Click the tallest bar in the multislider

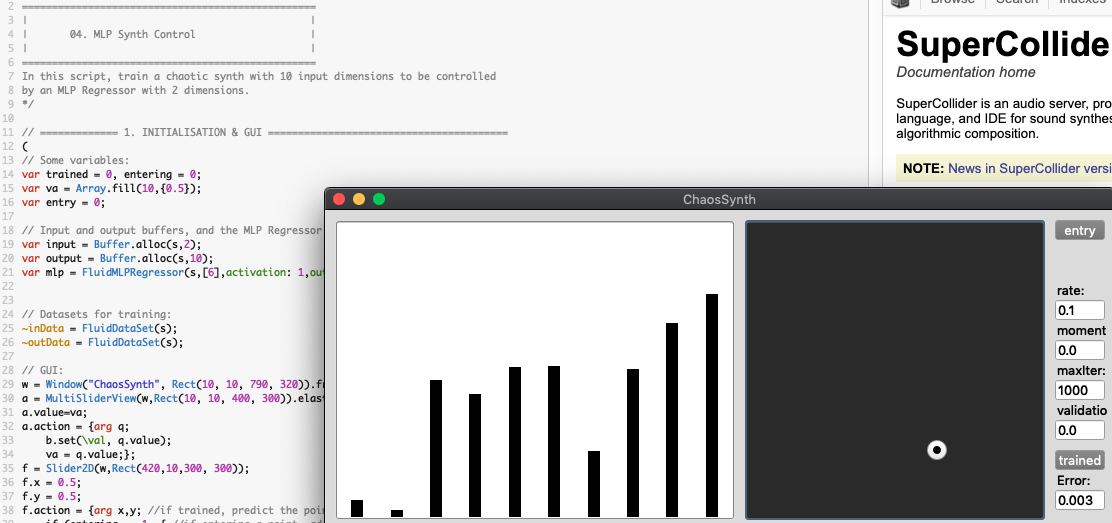[711, 405]
